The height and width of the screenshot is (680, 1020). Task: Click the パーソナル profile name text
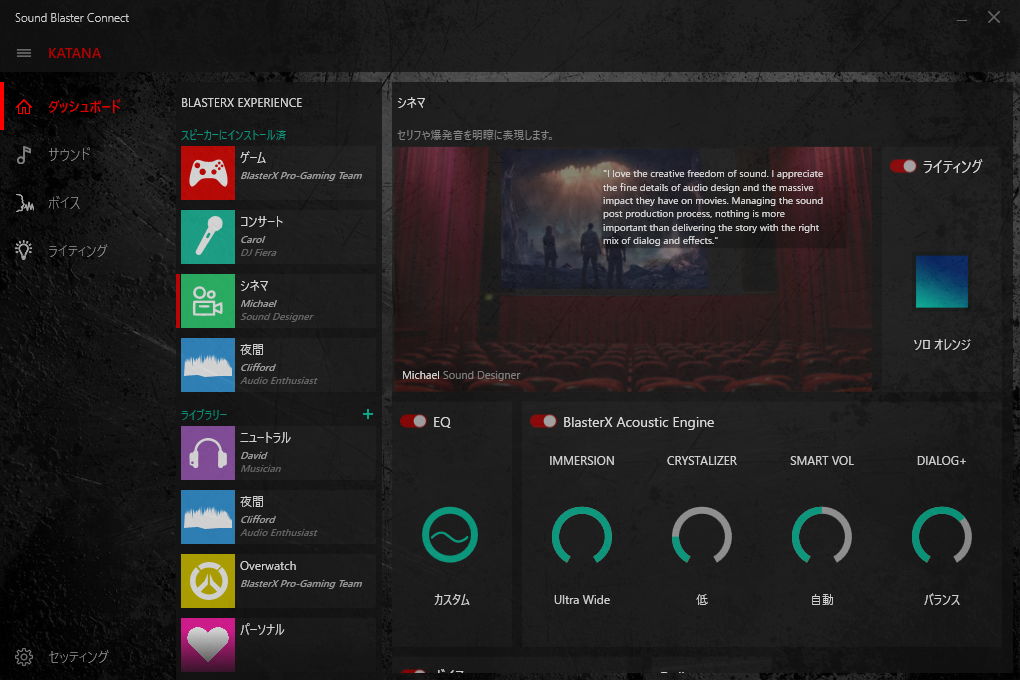(x=262, y=630)
